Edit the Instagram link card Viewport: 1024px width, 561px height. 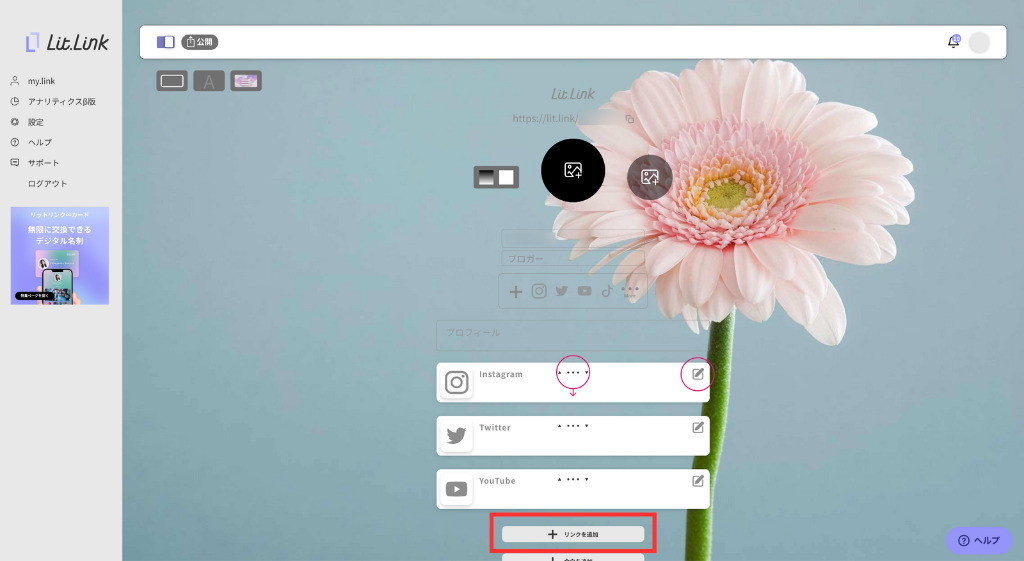click(x=697, y=374)
